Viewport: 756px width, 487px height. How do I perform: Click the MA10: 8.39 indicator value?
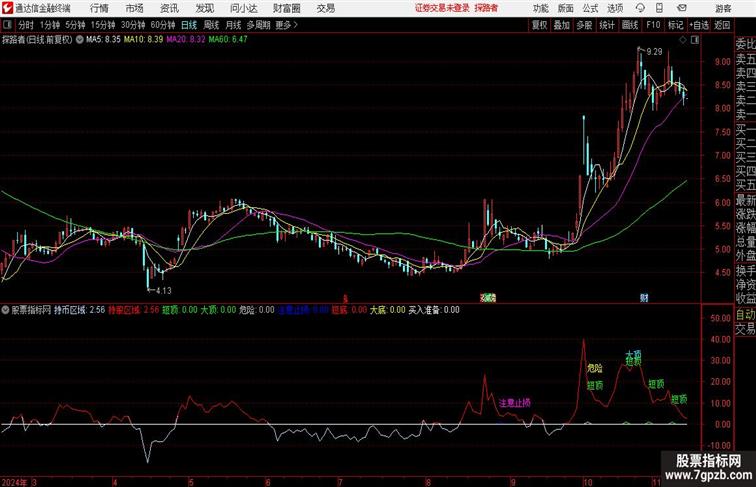[x=144, y=40]
